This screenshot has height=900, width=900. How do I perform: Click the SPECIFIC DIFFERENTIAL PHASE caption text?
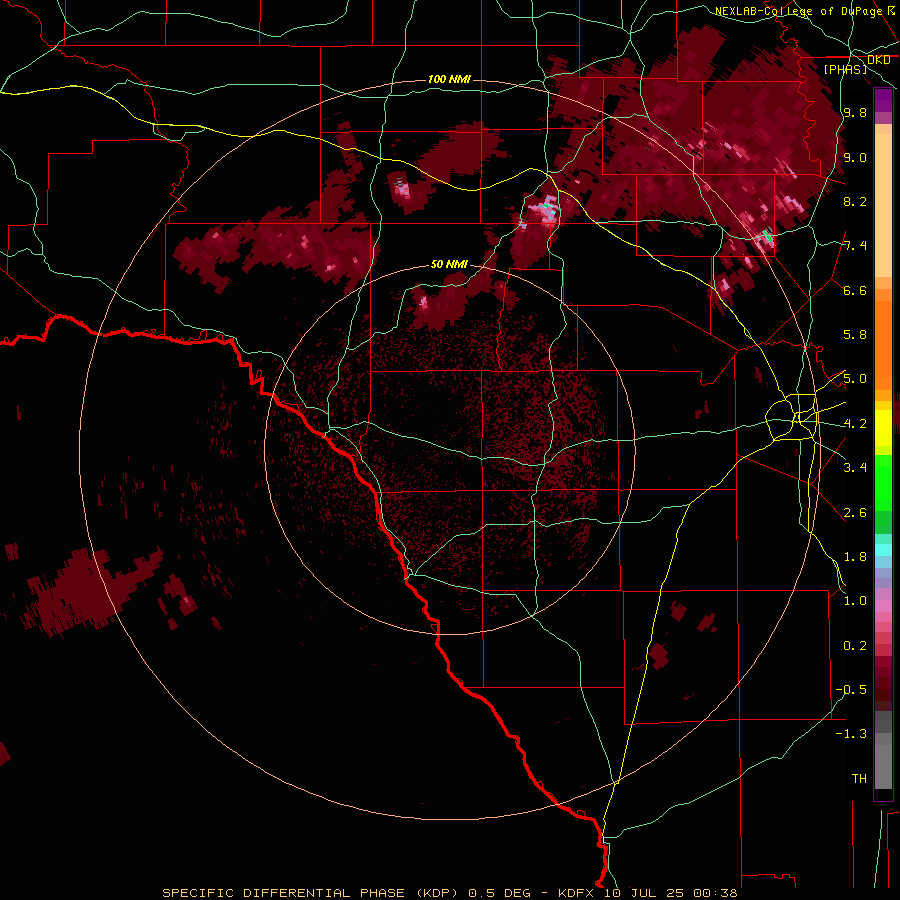(282, 893)
